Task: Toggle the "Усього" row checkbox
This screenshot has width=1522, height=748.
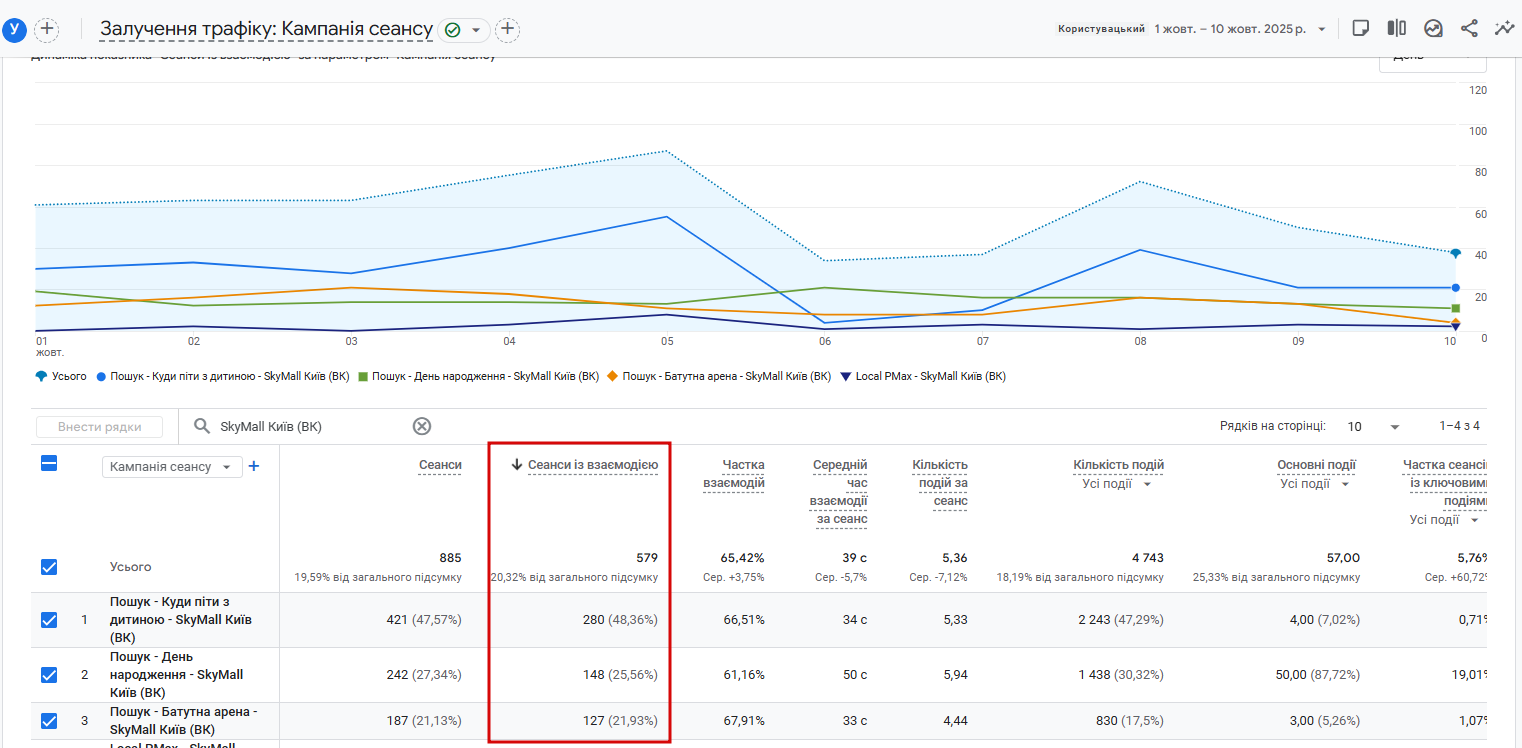Action: [x=49, y=567]
